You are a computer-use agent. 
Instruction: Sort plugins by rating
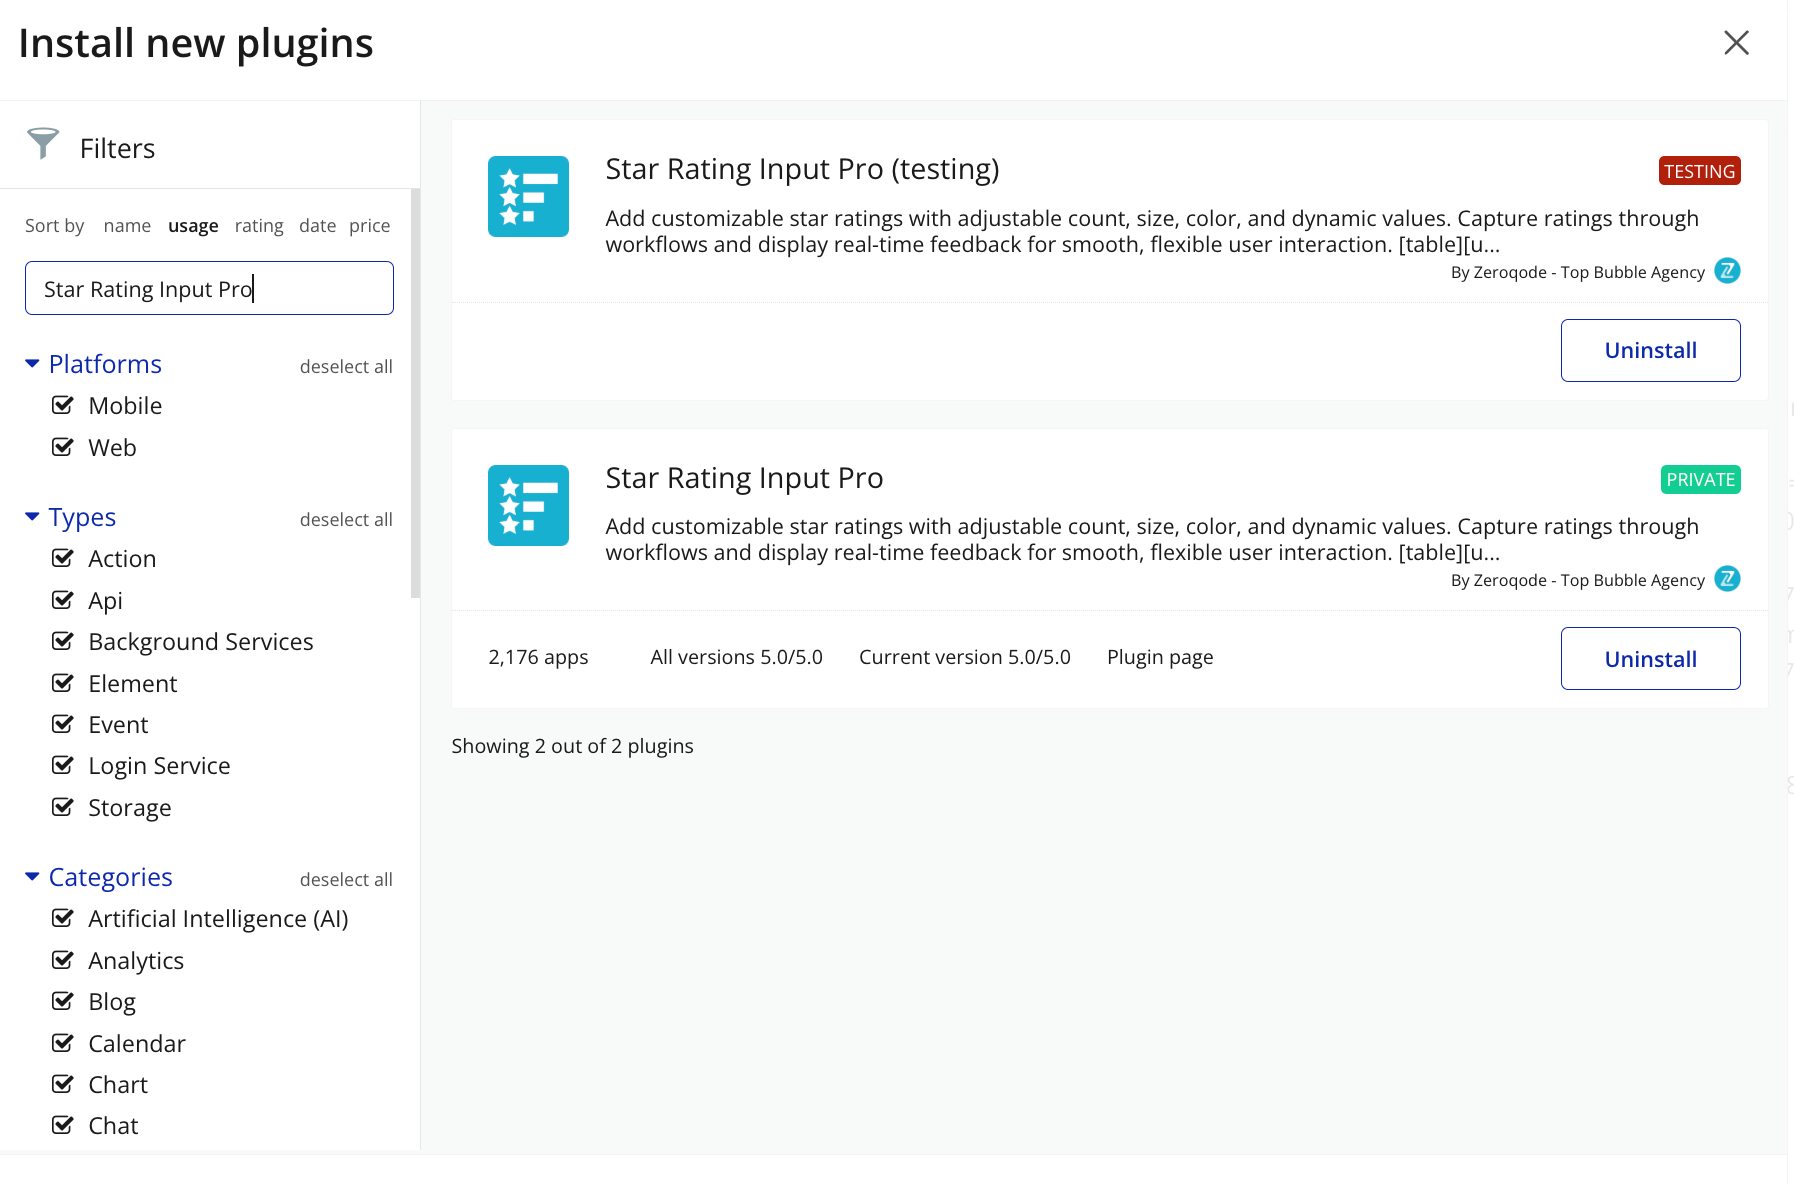tap(259, 226)
